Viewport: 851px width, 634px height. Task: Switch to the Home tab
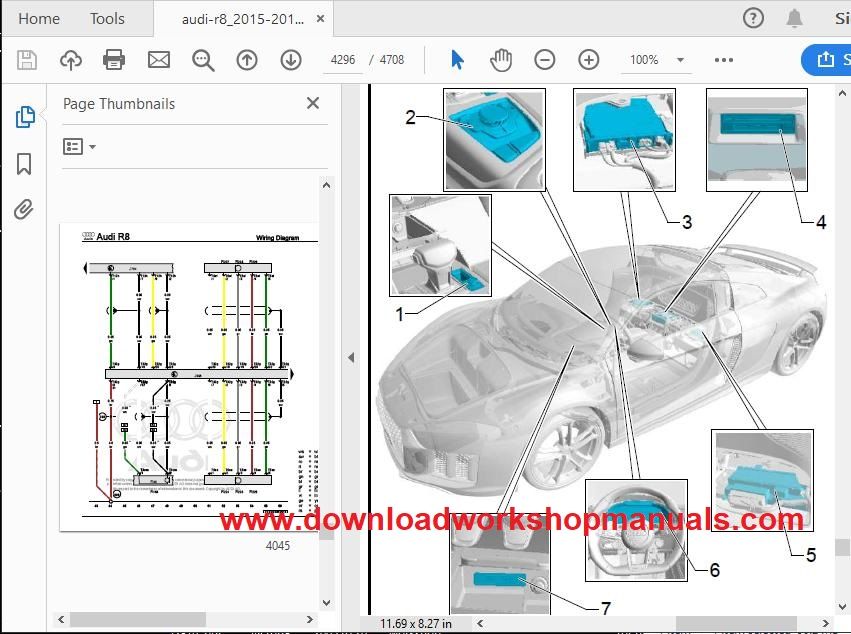(39, 19)
